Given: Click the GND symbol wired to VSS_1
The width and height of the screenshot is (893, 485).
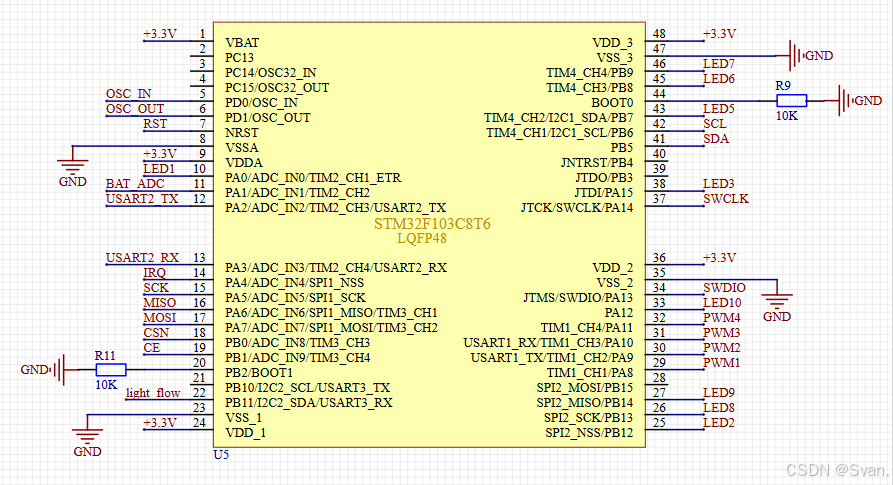Looking at the screenshot, I should pos(87,443).
